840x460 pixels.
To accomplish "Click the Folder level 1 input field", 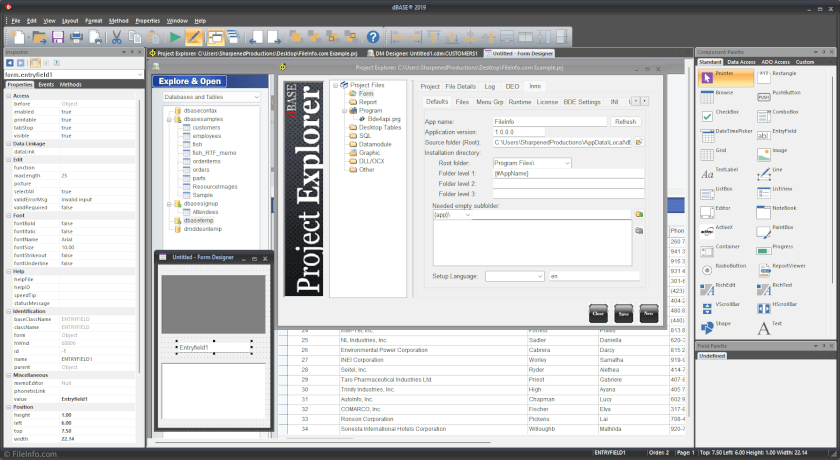I will pos(568,174).
